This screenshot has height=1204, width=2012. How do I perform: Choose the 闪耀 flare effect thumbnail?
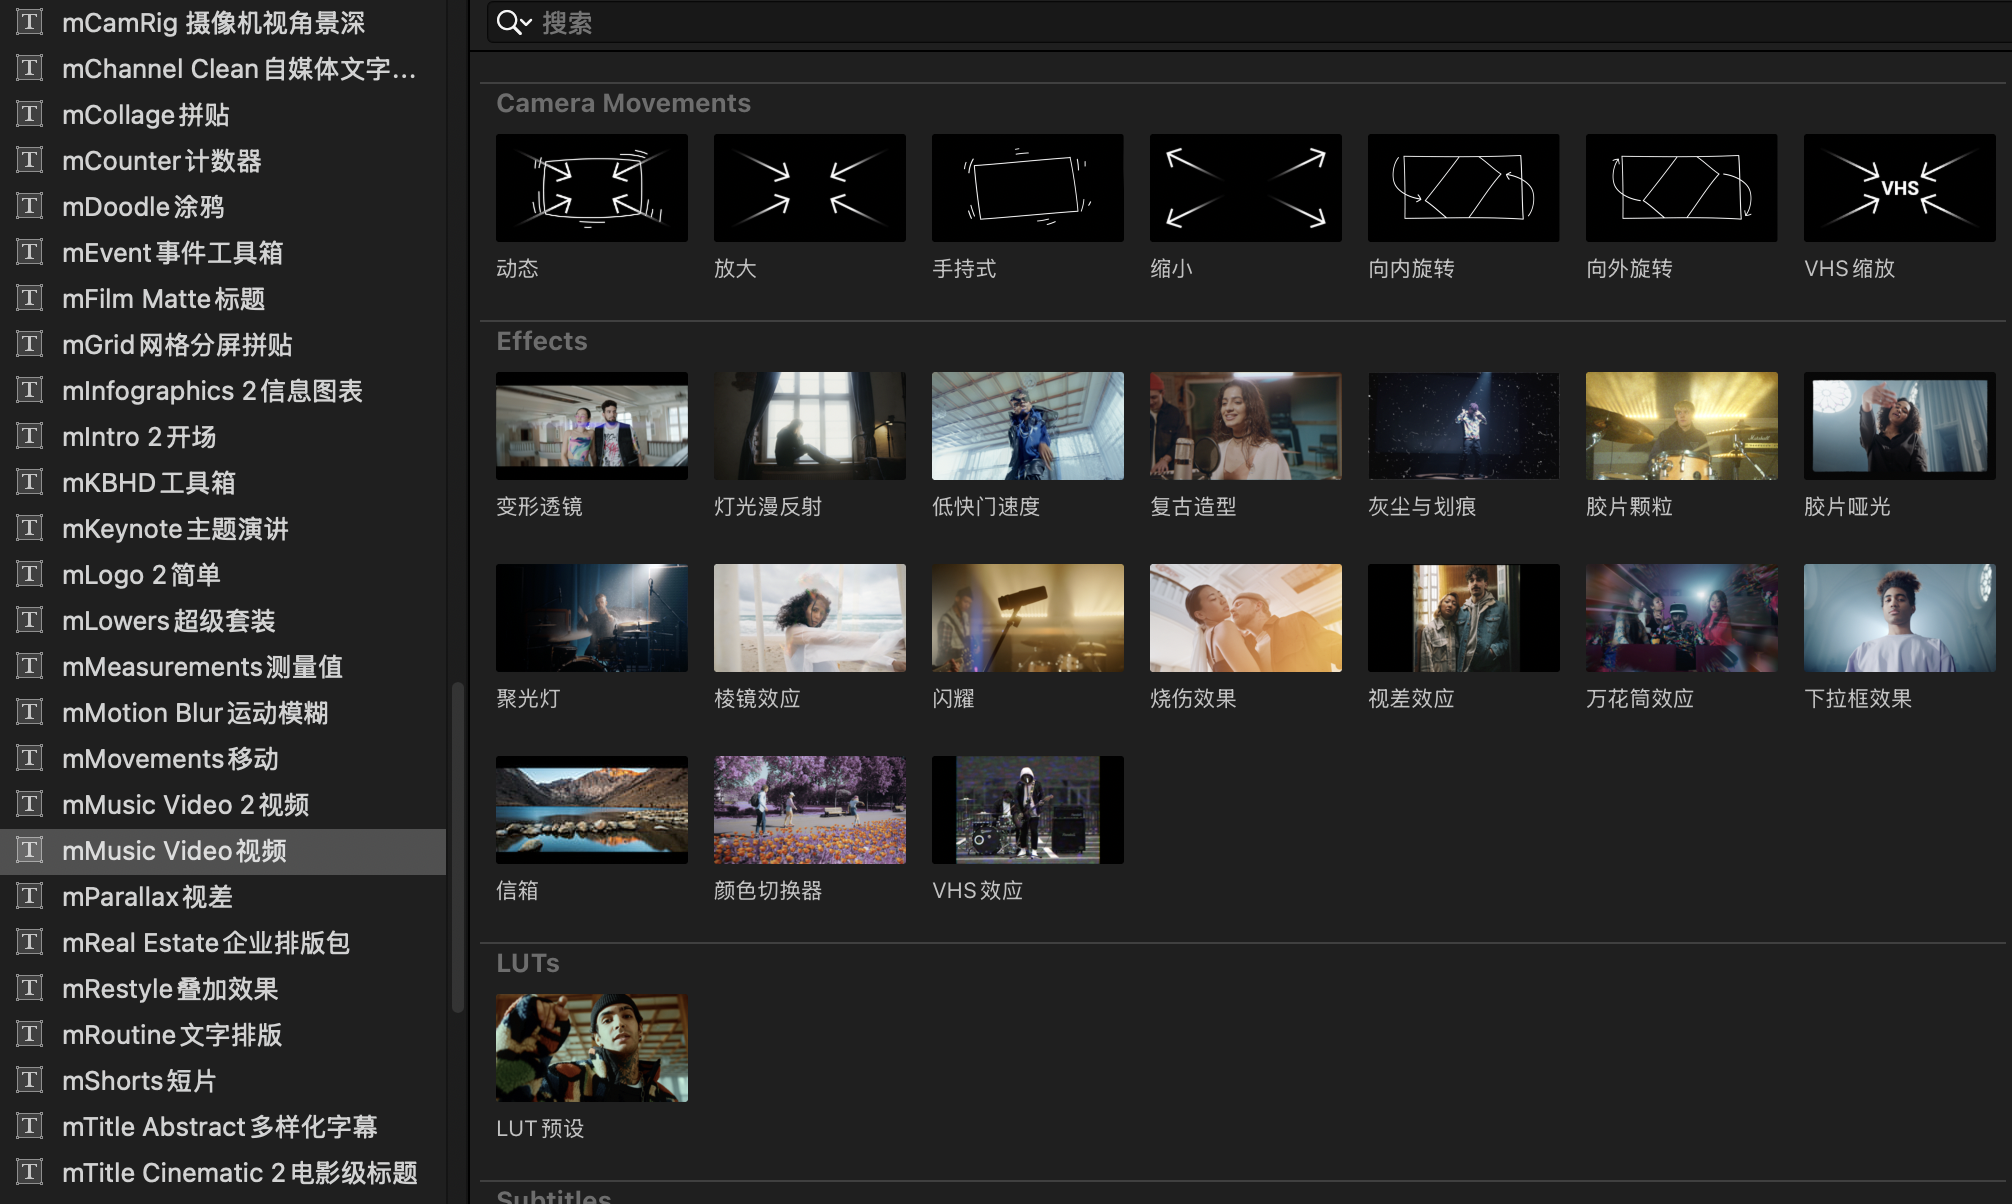pyautogui.click(x=1028, y=618)
